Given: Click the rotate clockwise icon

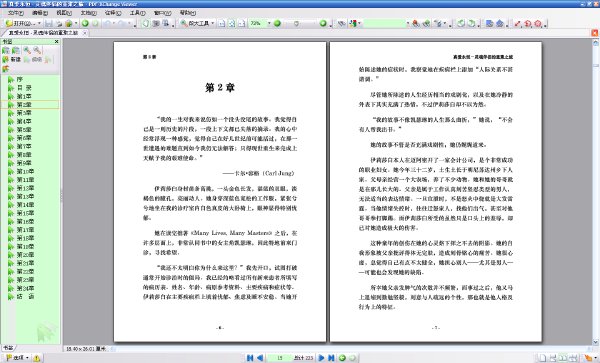Looking at the screenshot, I should point(471,23).
